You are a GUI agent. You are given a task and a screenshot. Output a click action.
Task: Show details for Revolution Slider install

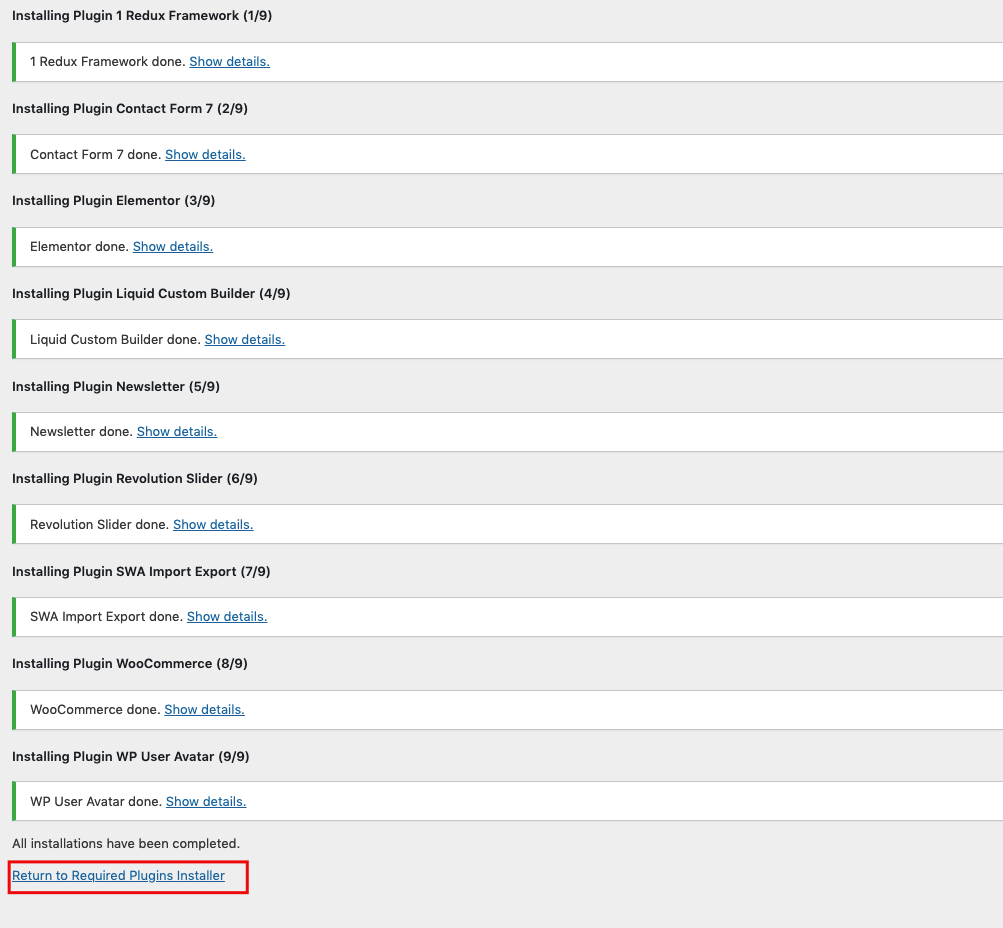(x=213, y=525)
